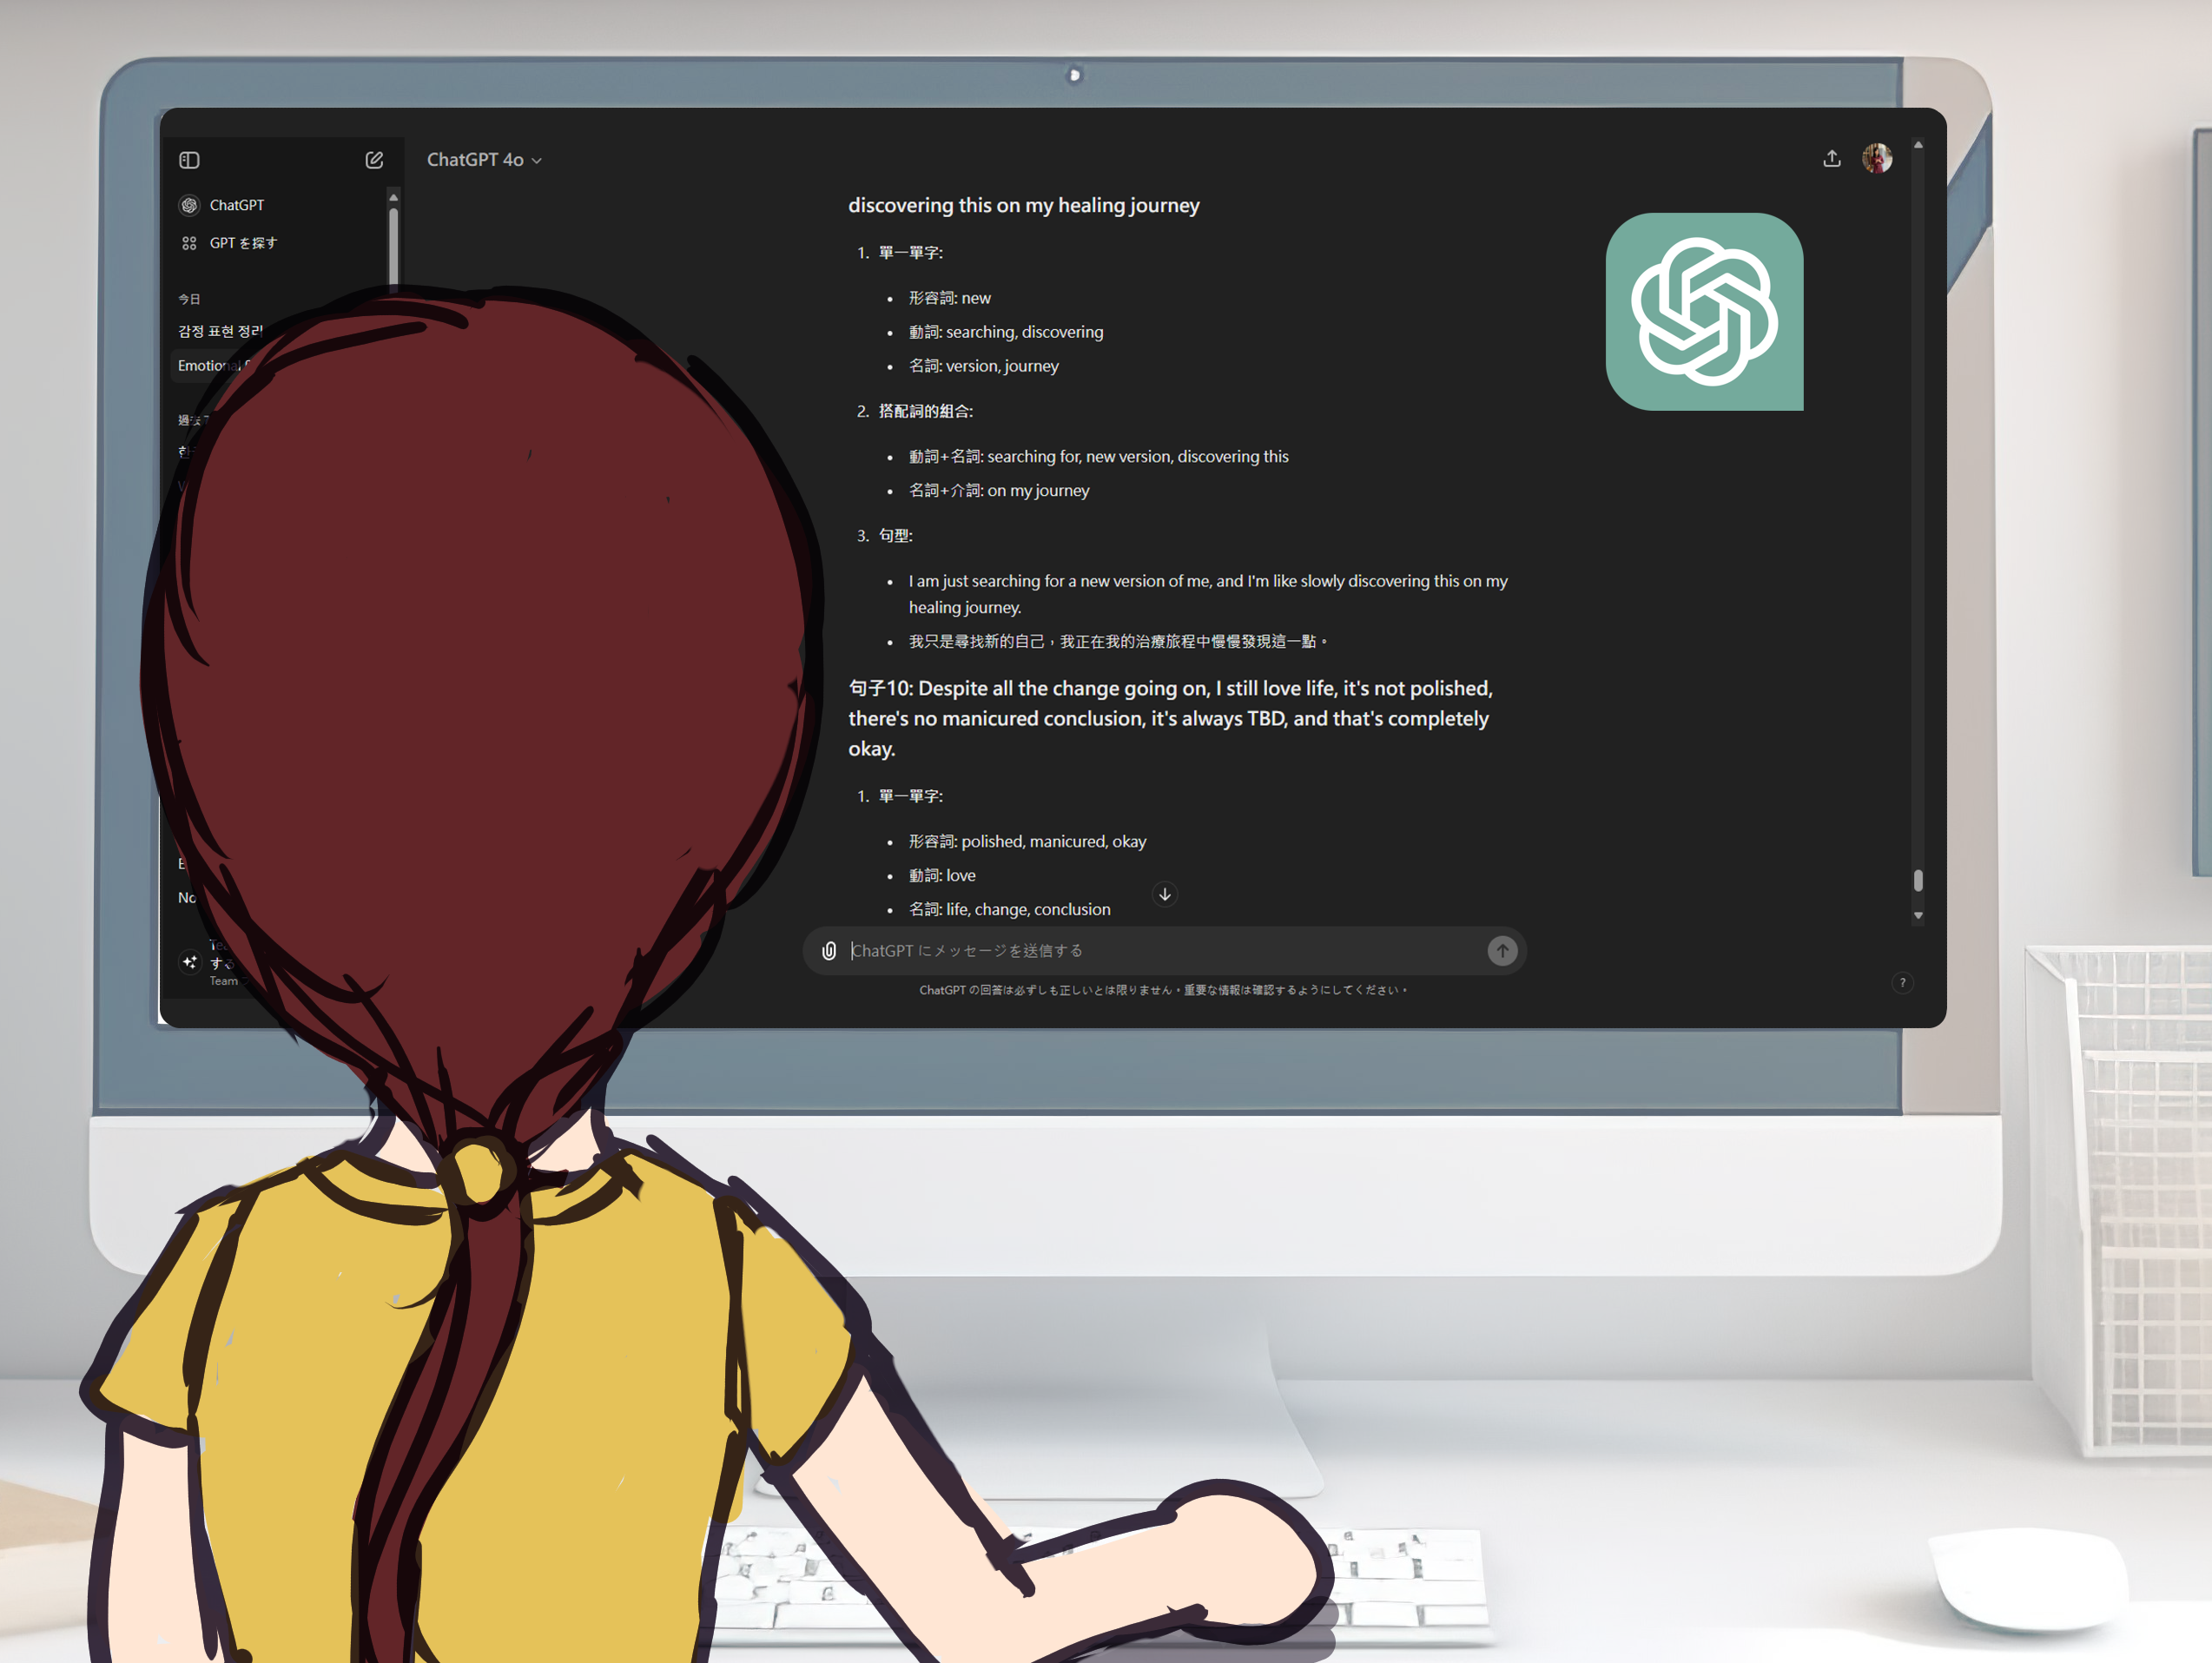Viewport: 2212px width, 1663px height.
Task: Open the ChatGPT 4o model dropdown
Action: [x=484, y=160]
